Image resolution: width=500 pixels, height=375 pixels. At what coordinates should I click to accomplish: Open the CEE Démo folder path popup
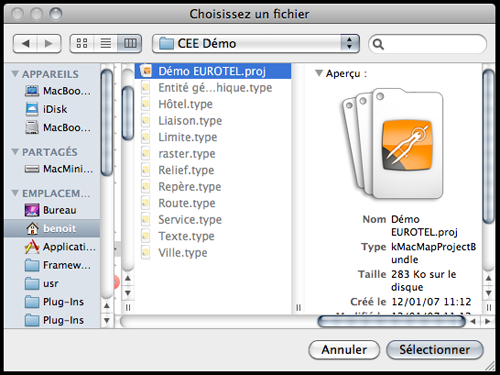[256, 44]
